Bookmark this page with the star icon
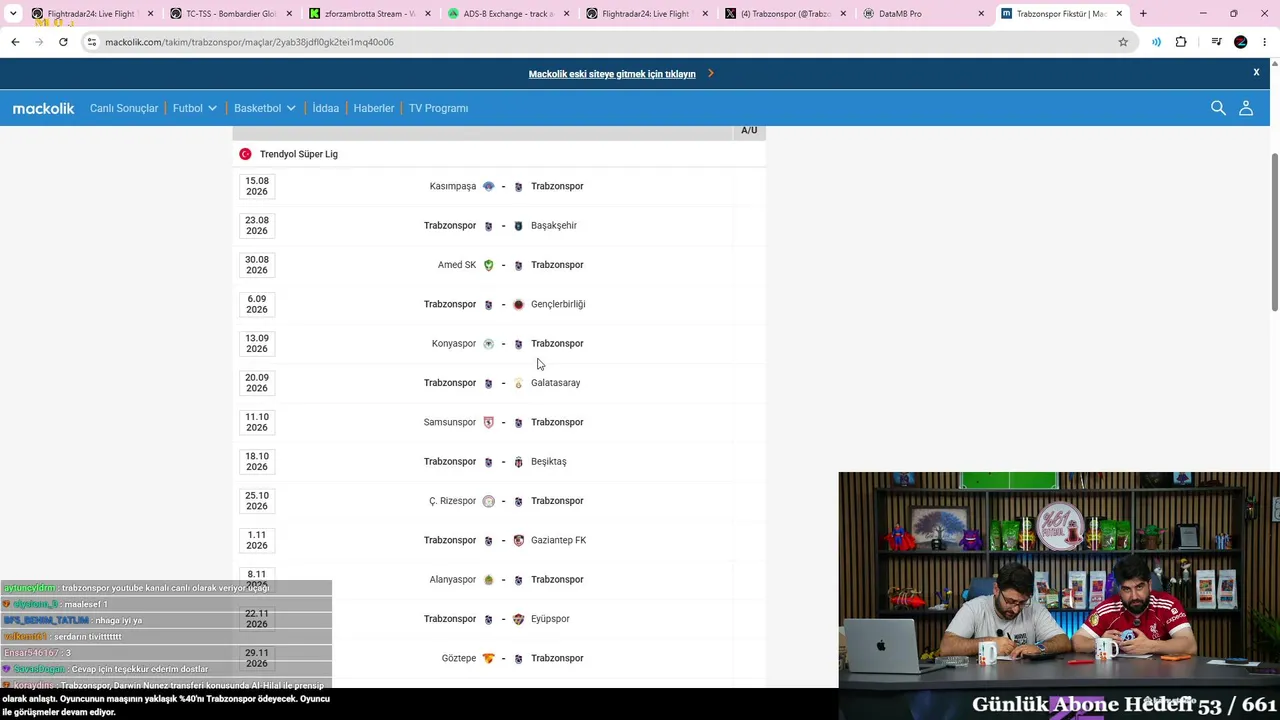 click(x=1123, y=42)
